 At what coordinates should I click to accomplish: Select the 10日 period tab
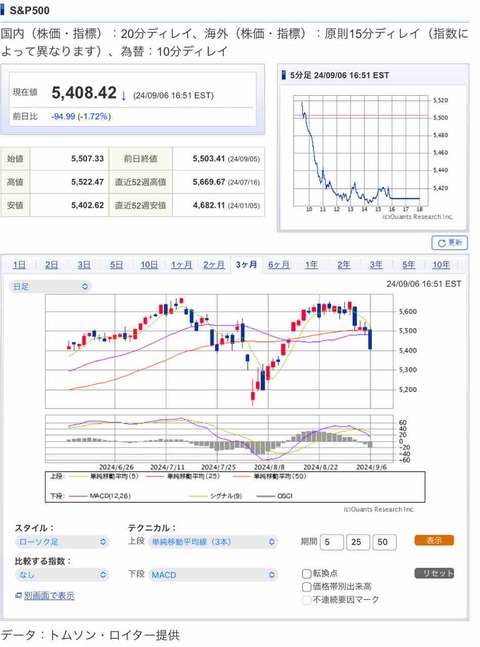point(149,264)
